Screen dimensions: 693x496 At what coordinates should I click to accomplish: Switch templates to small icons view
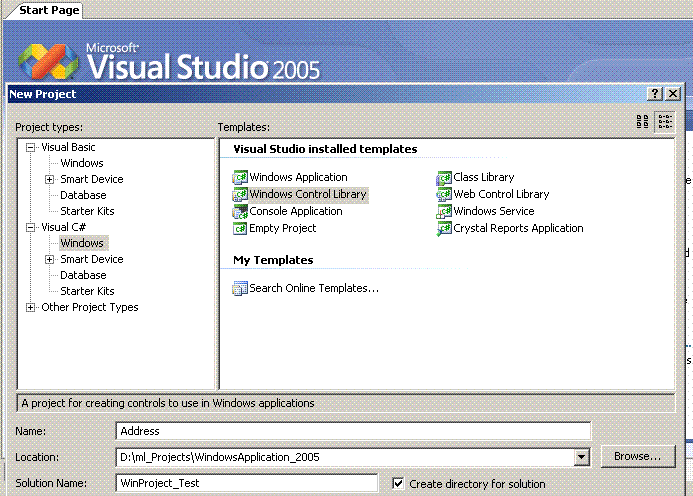665,121
